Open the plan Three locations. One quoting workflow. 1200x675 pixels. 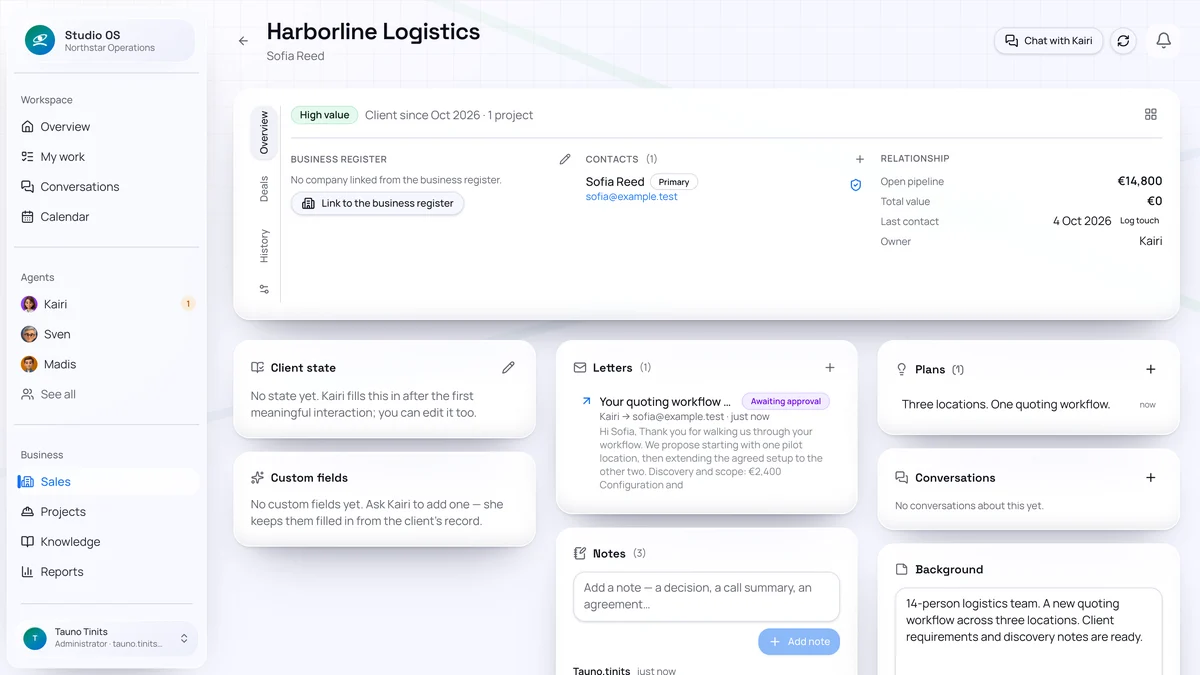[1006, 405]
